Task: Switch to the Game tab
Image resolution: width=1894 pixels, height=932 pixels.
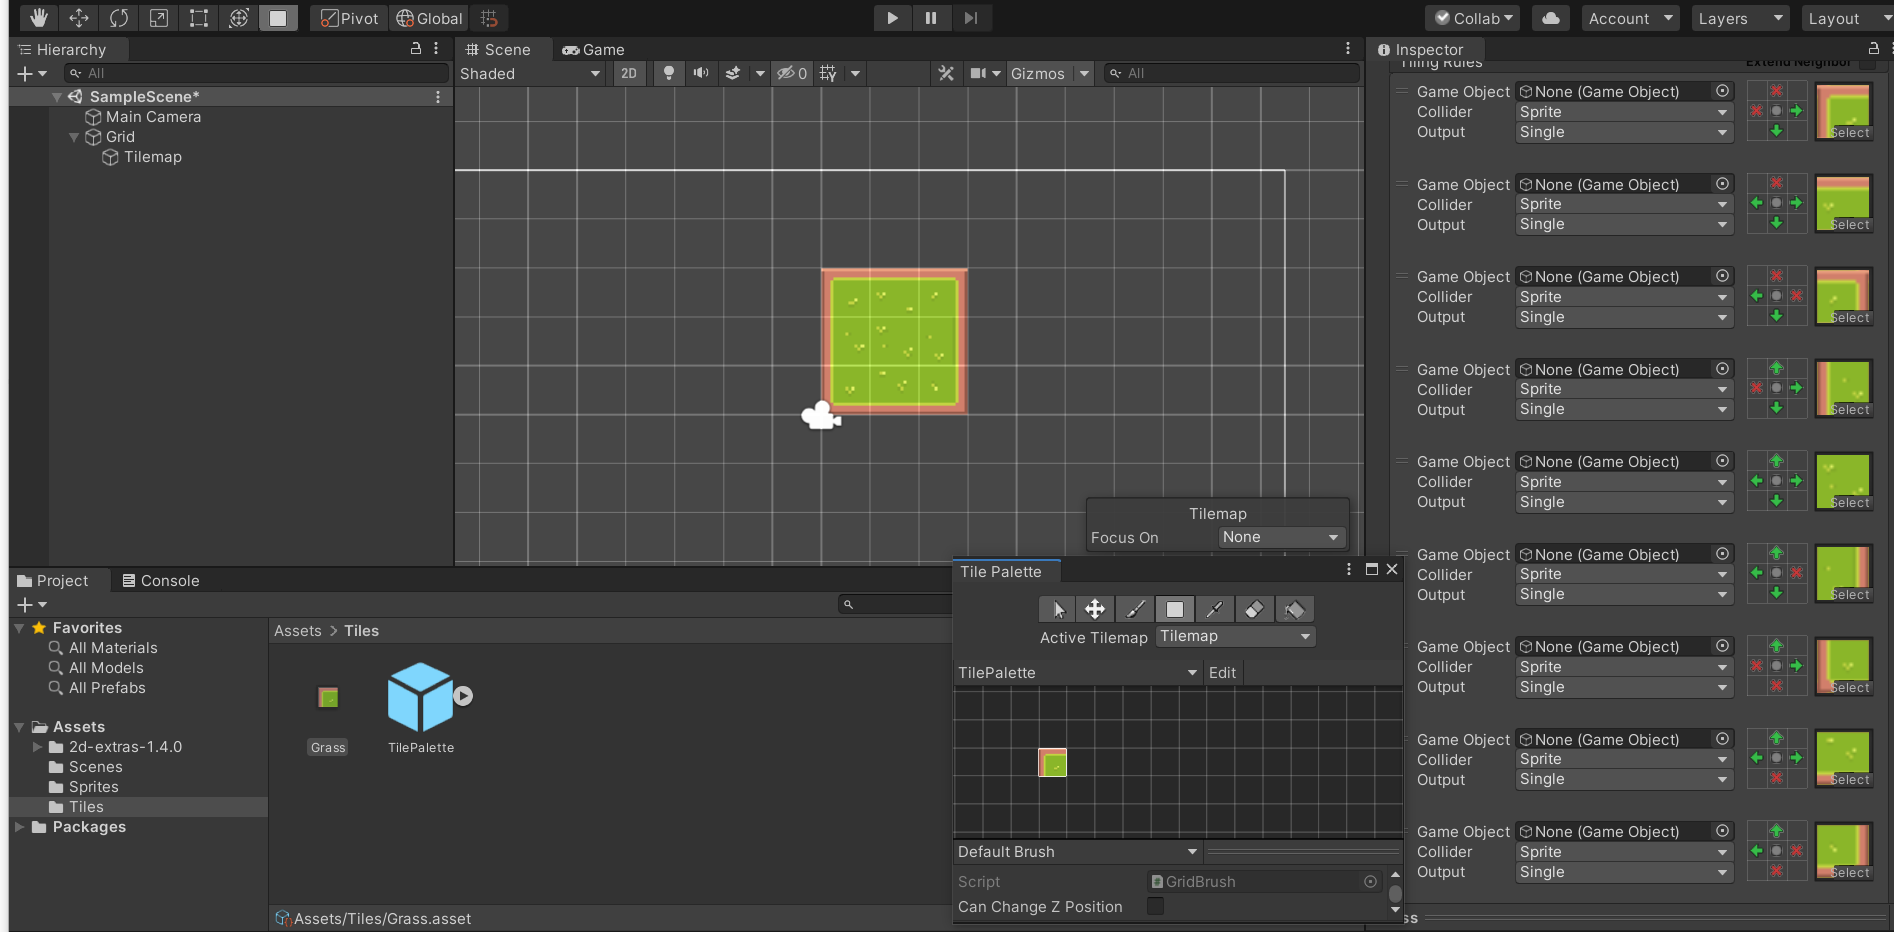Action: 593,49
